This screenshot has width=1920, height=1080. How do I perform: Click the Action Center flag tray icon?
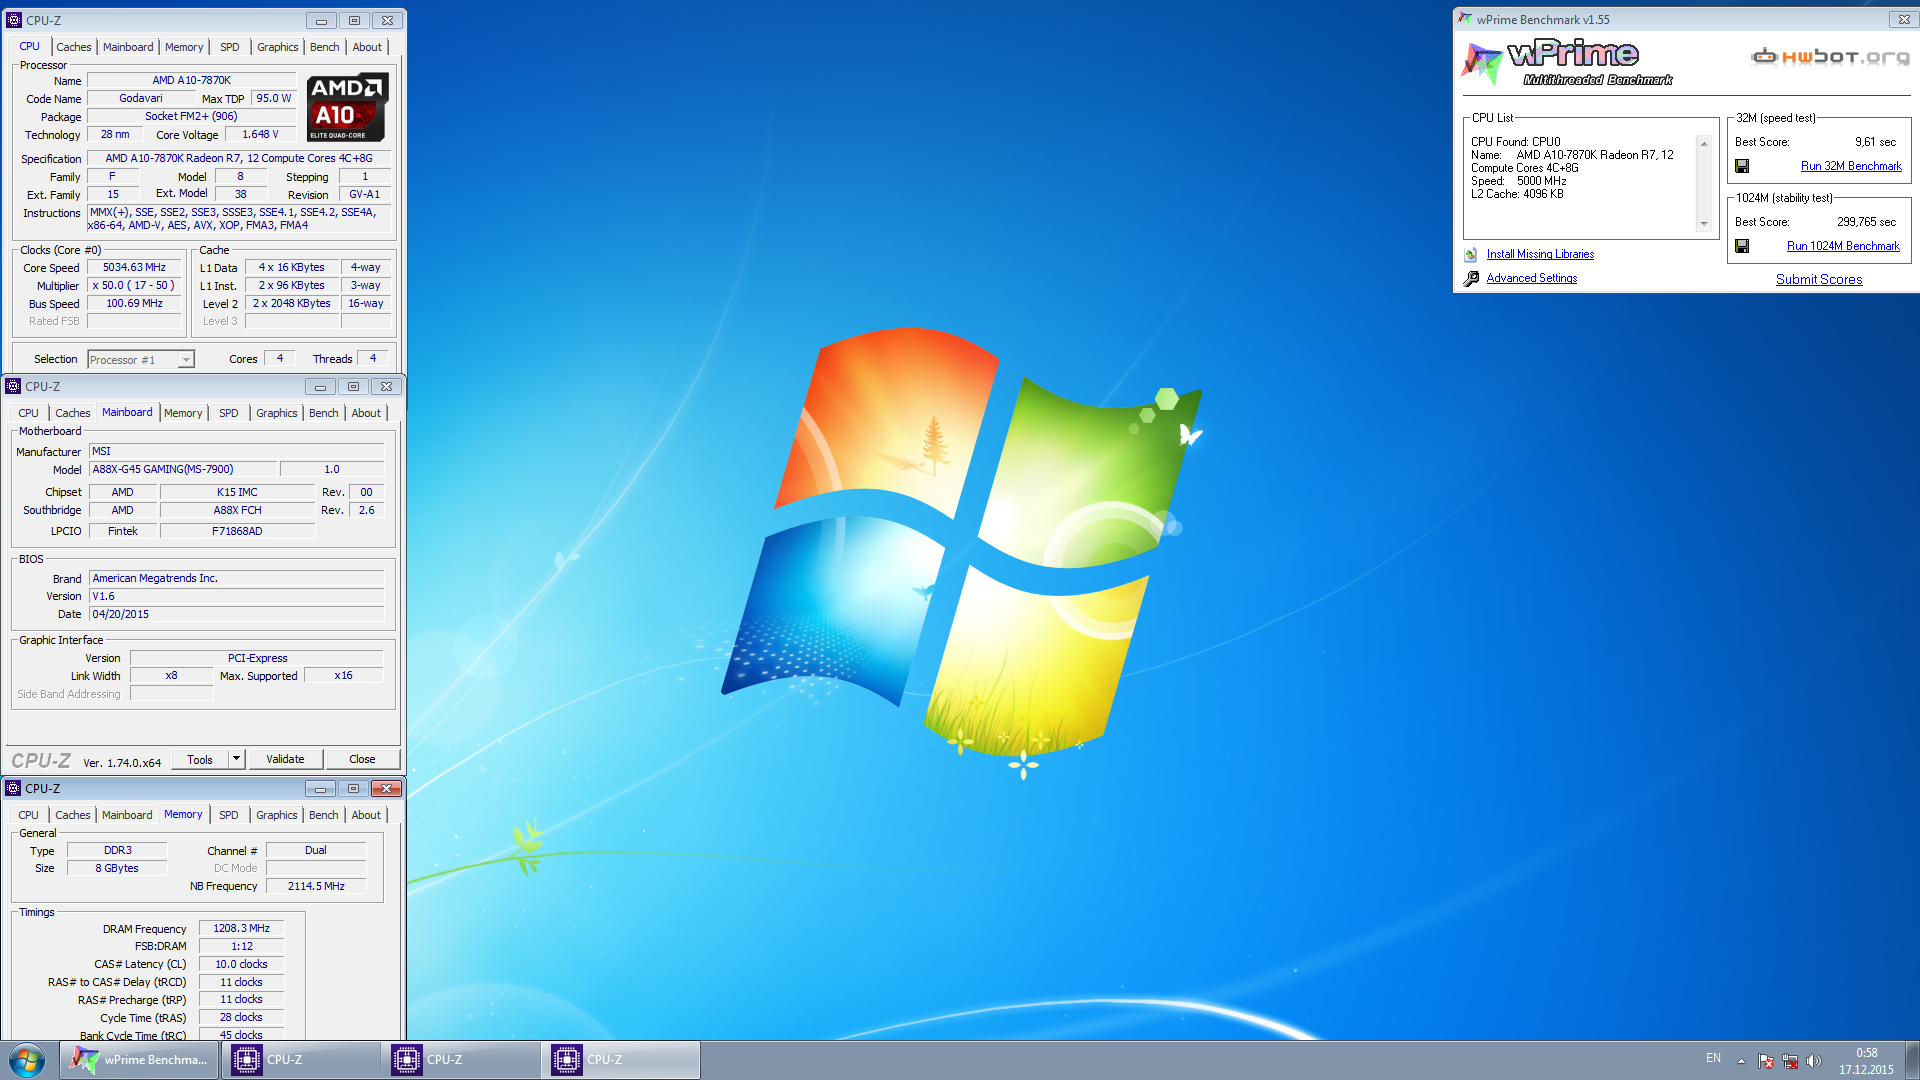(x=1766, y=1061)
